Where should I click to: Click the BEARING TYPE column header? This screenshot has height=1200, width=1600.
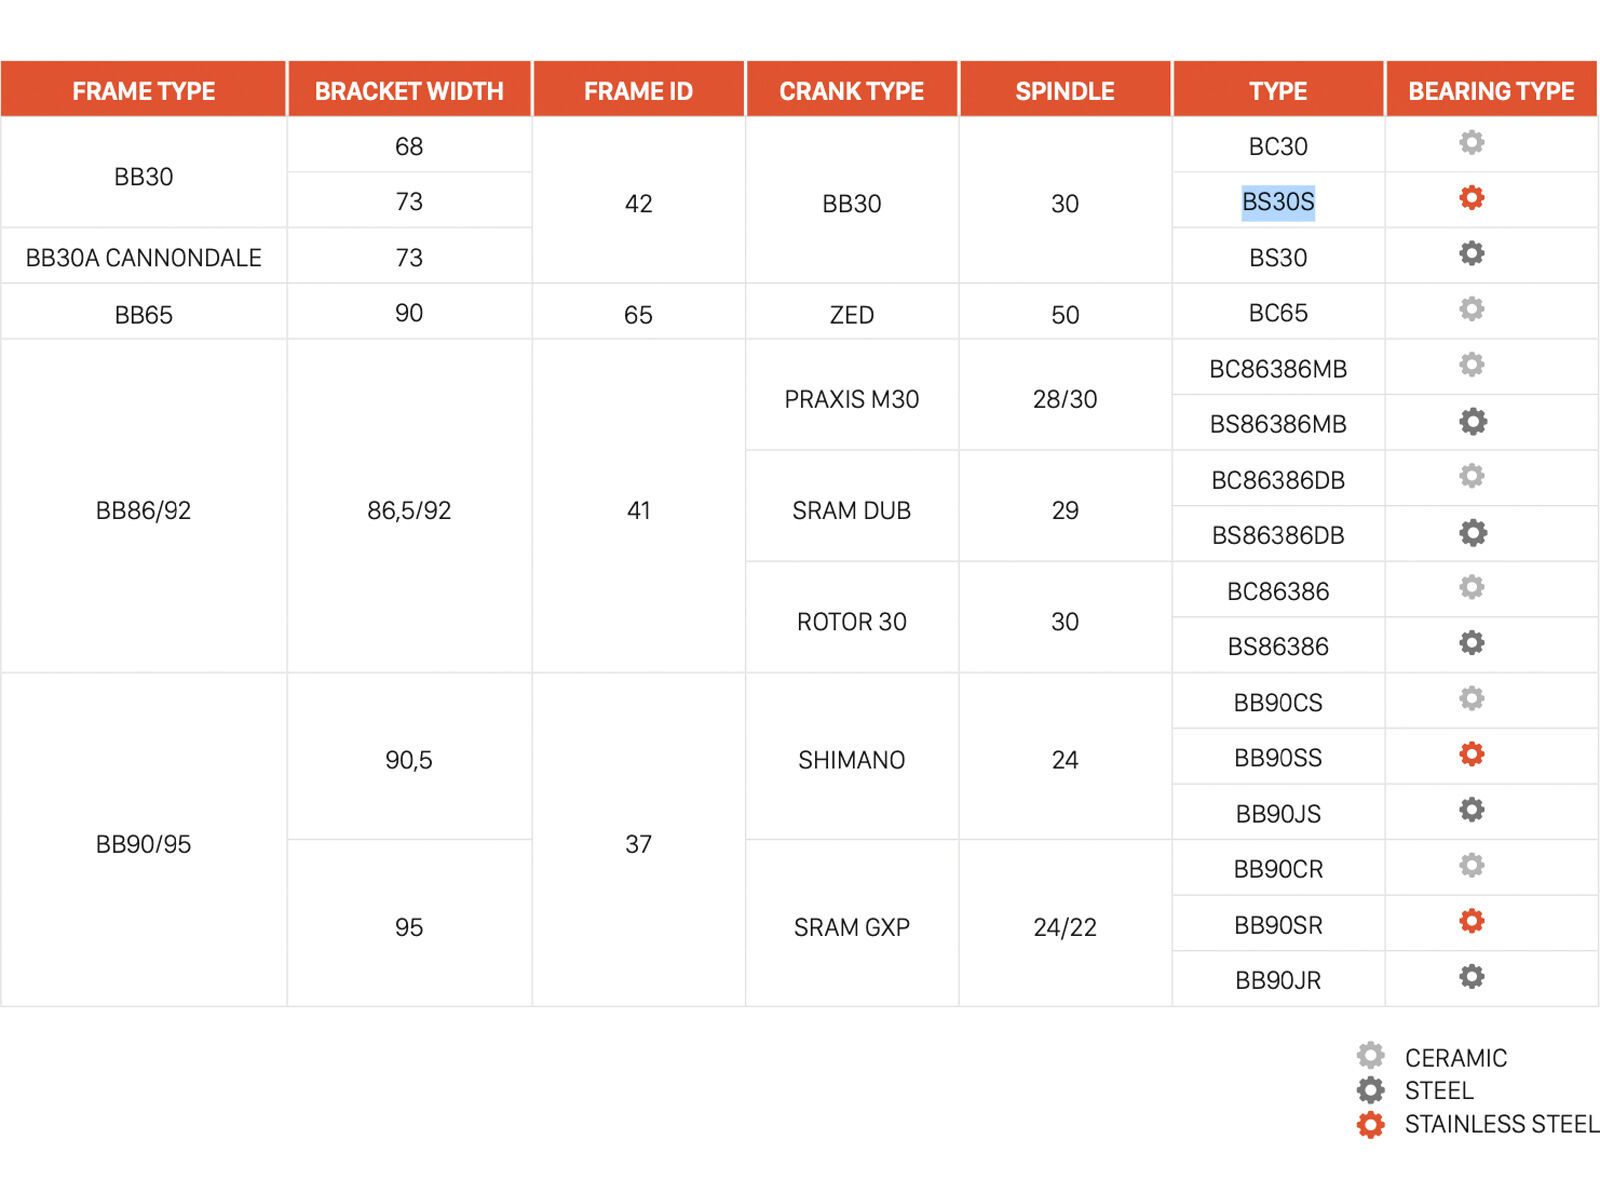[1490, 91]
